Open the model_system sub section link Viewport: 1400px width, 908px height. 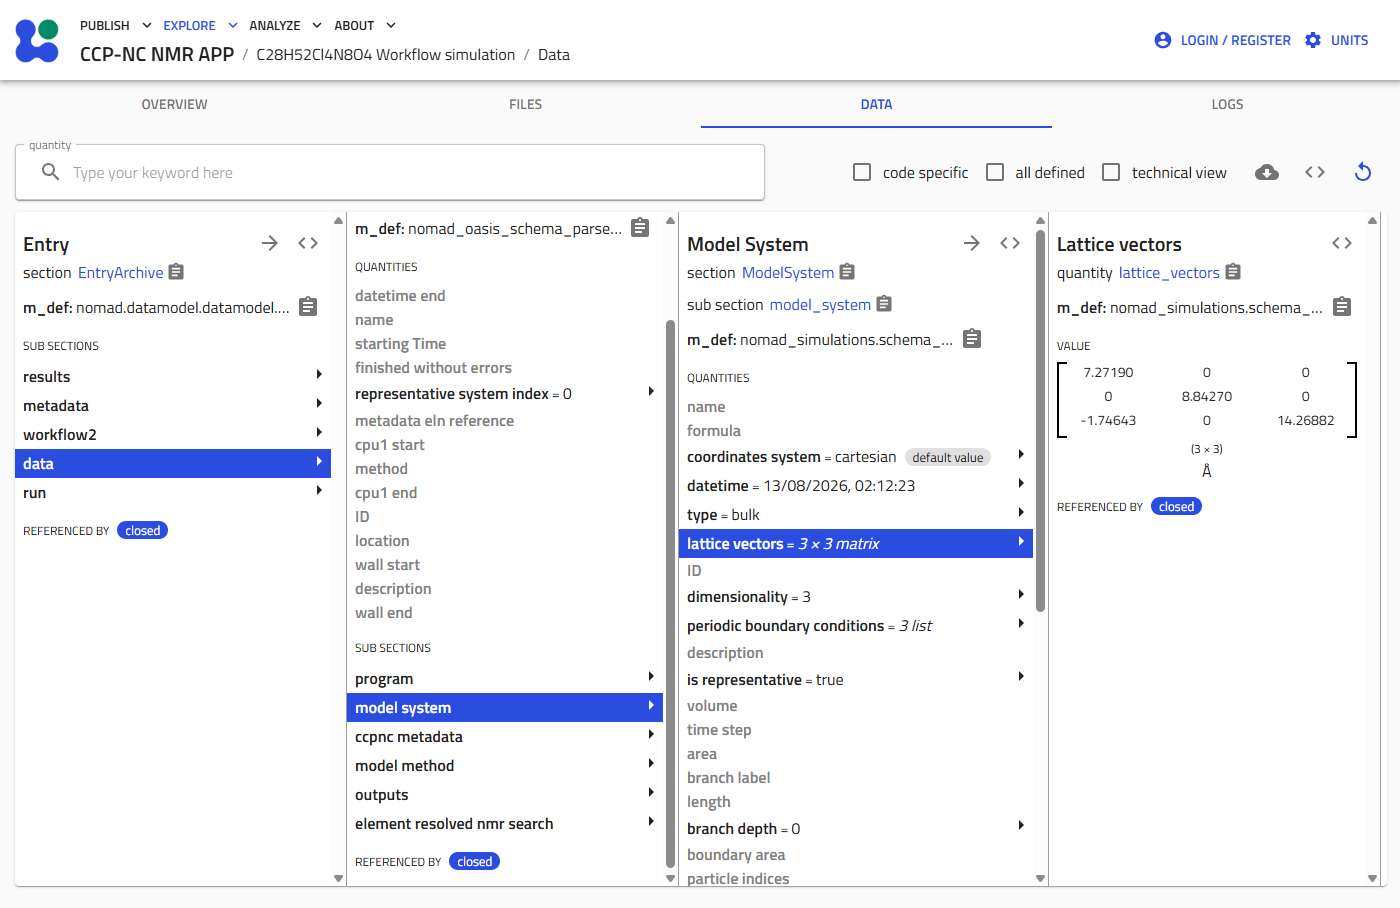tap(820, 305)
